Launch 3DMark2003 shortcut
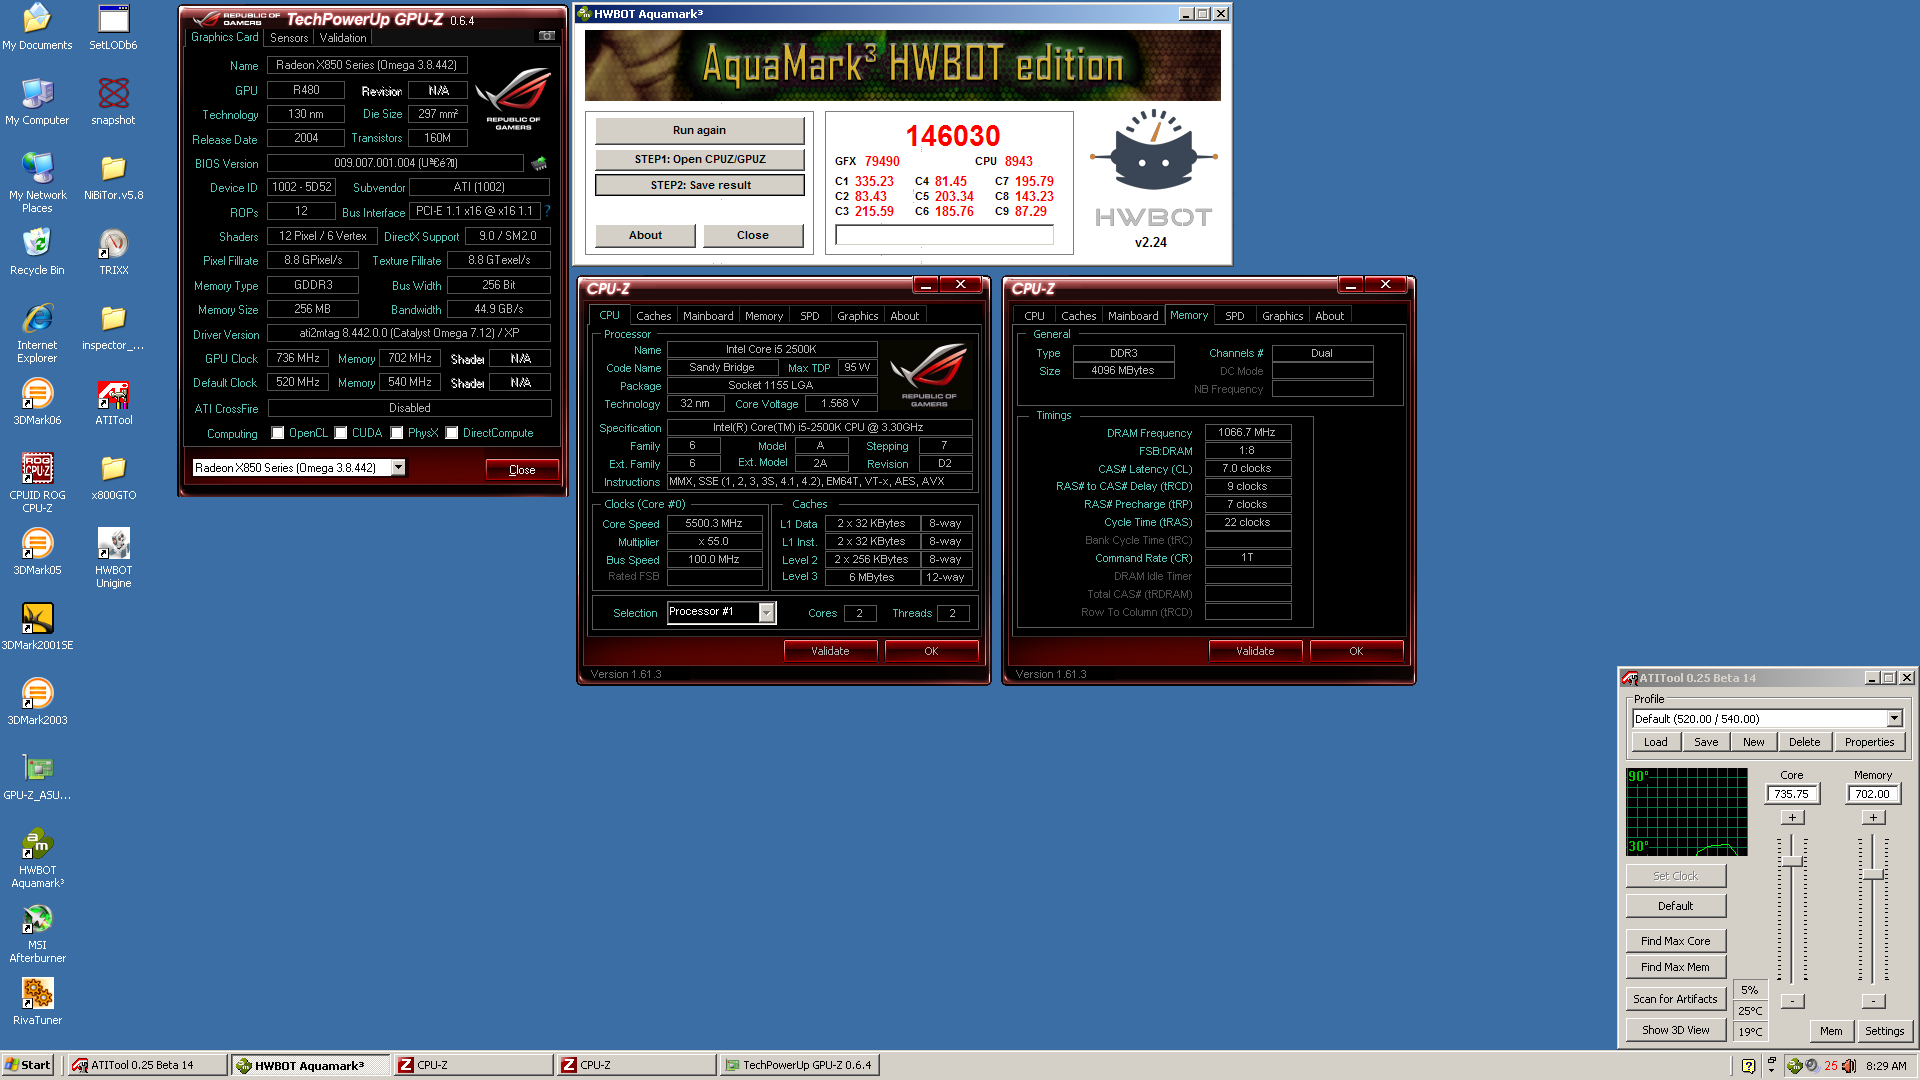1920x1080 pixels. (x=37, y=702)
